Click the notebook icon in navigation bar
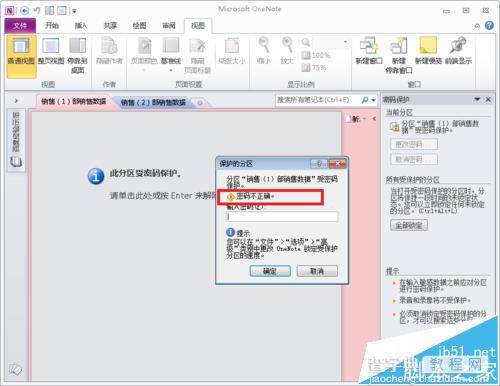 [x=16, y=162]
